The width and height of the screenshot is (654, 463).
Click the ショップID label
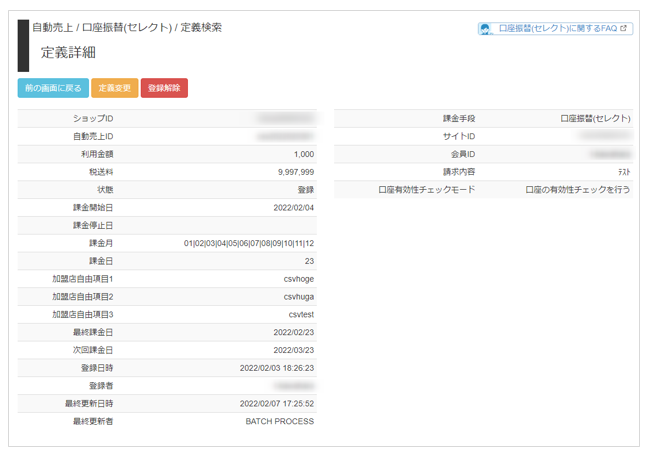(93, 118)
